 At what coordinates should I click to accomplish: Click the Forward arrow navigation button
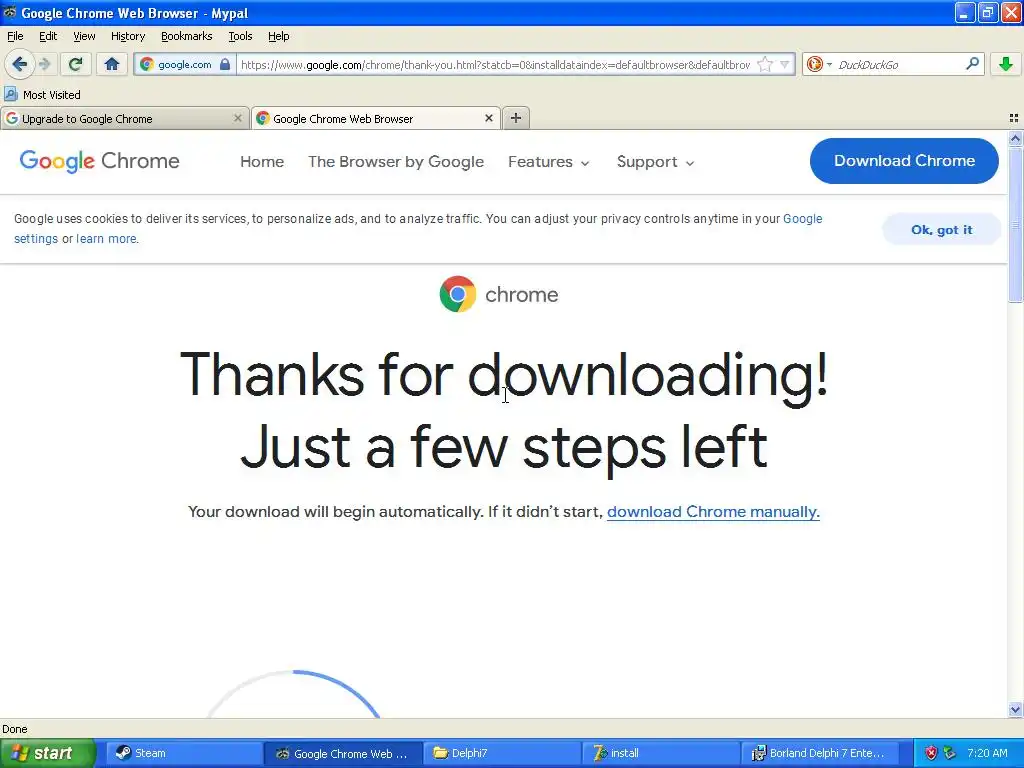[44, 64]
